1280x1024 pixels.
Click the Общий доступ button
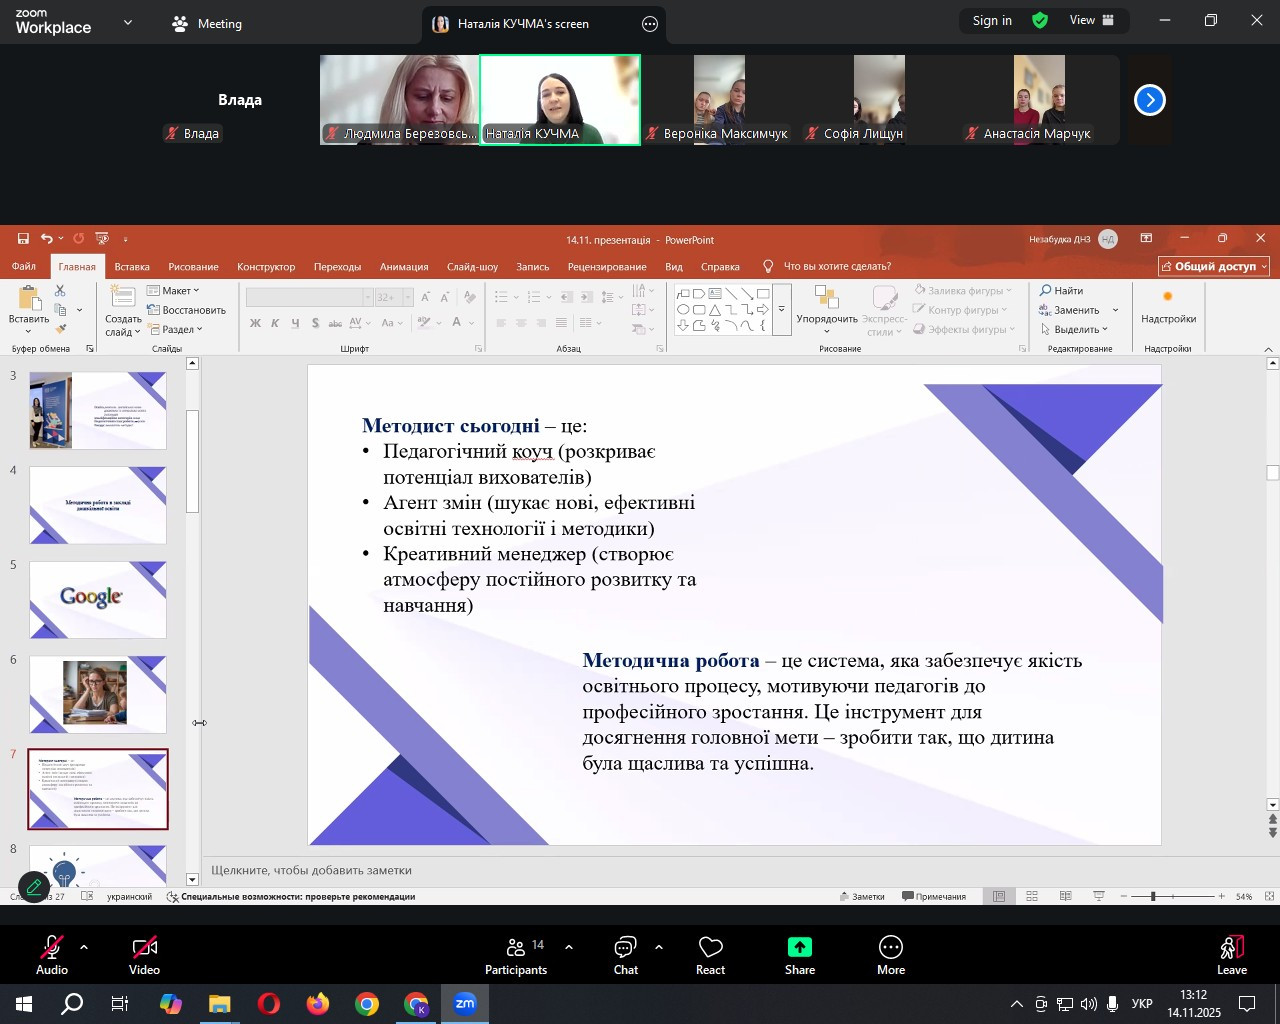[1214, 267]
